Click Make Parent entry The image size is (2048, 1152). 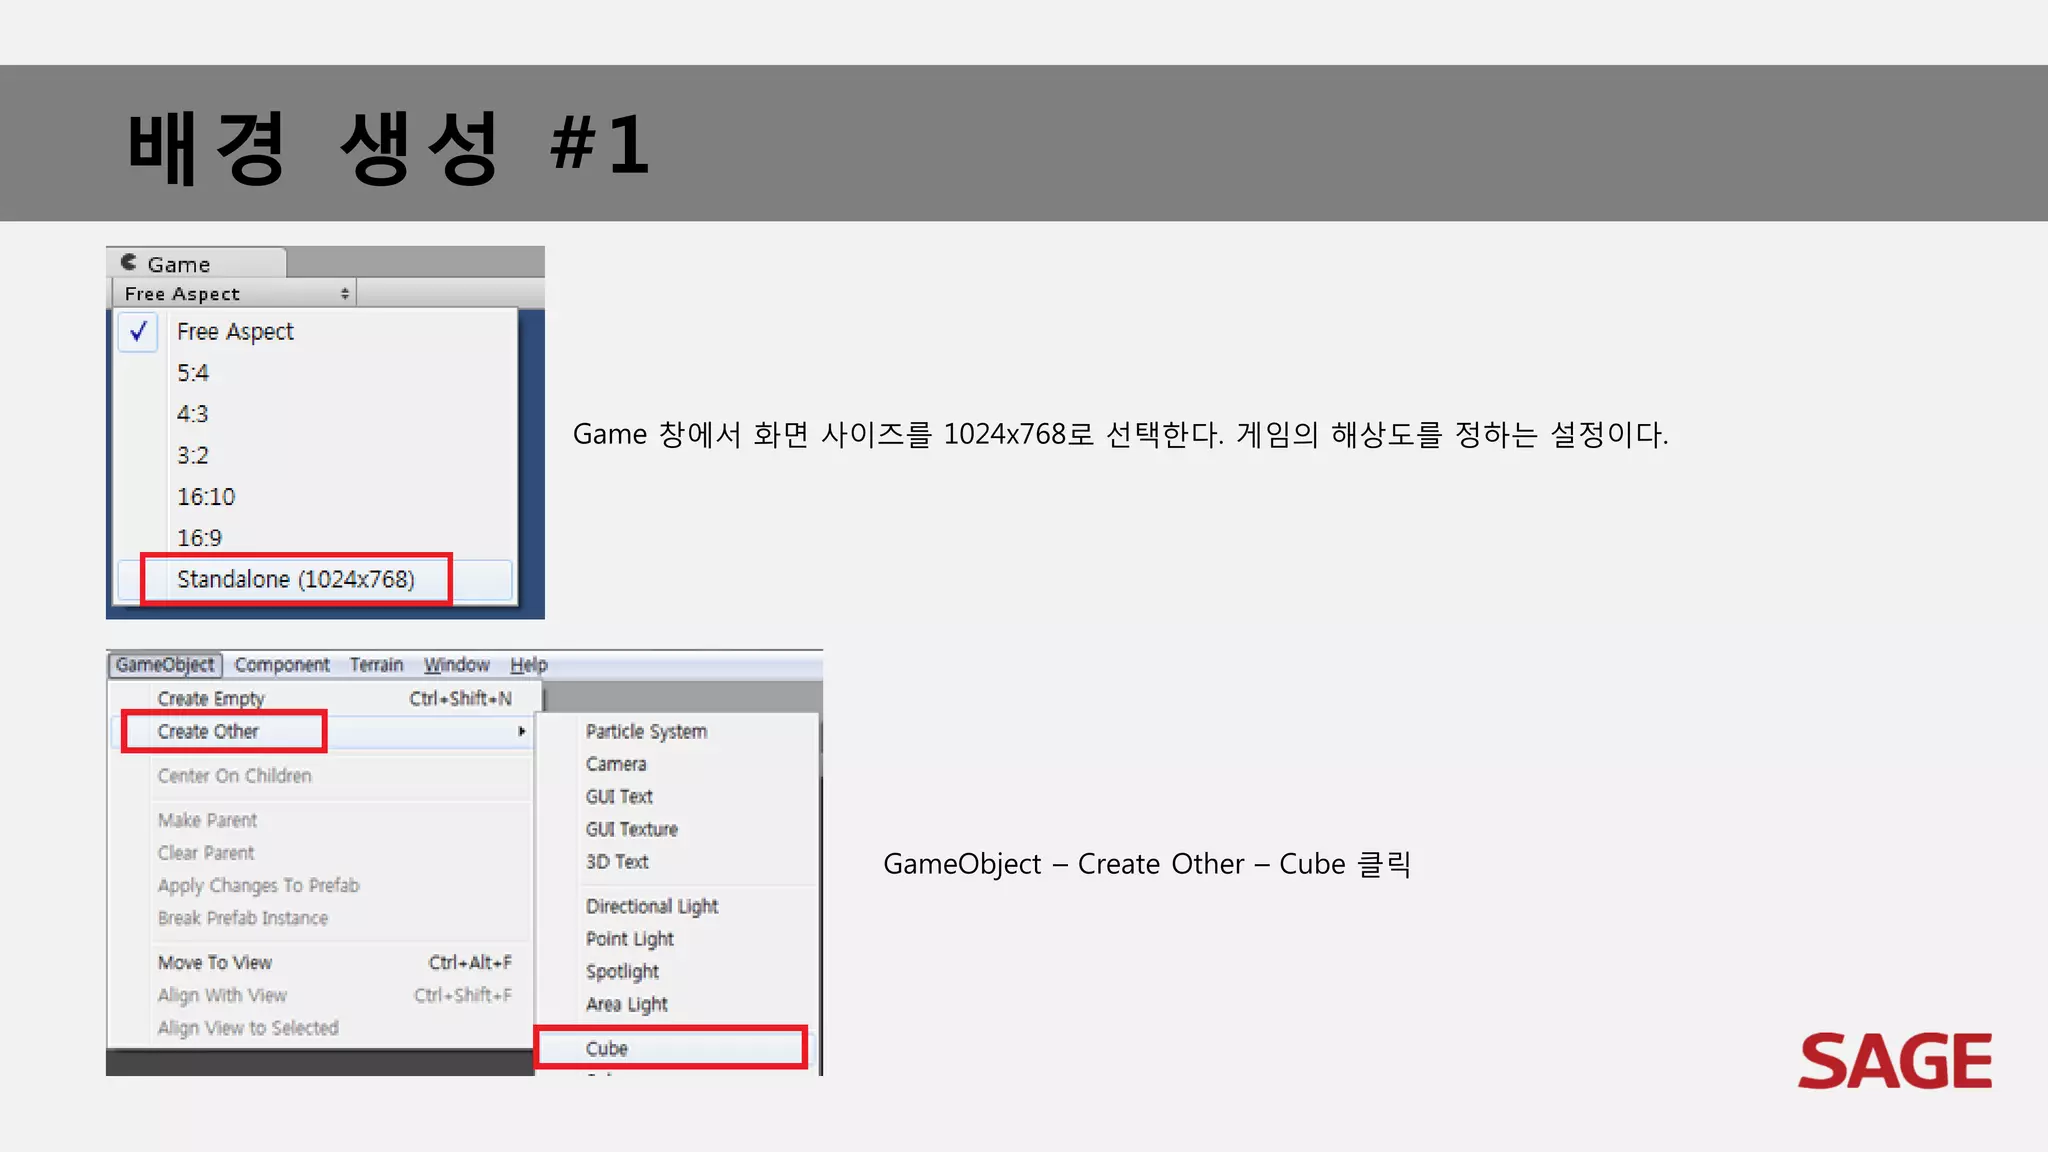pos(208,820)
